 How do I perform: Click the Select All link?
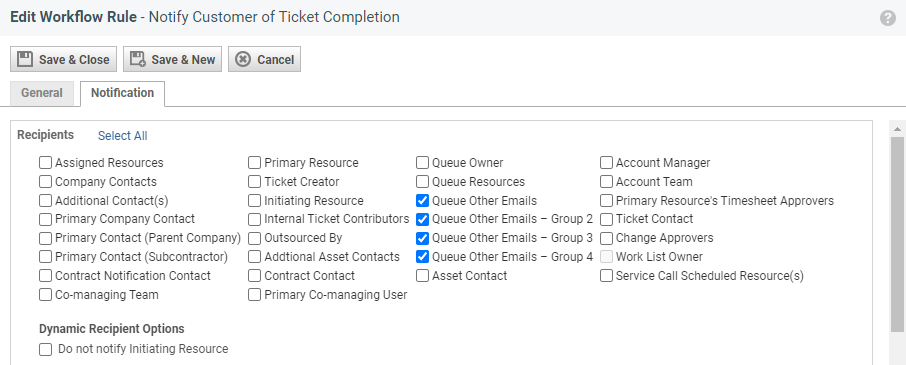122,136
